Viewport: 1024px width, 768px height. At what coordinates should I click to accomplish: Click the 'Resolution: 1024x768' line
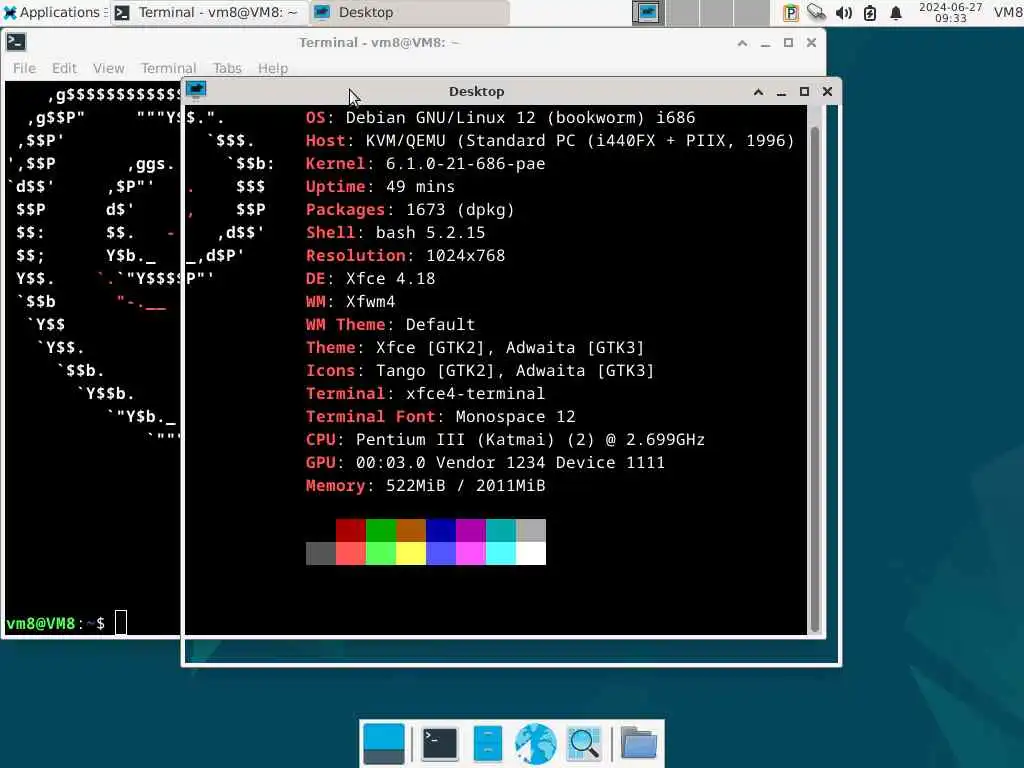405,255
